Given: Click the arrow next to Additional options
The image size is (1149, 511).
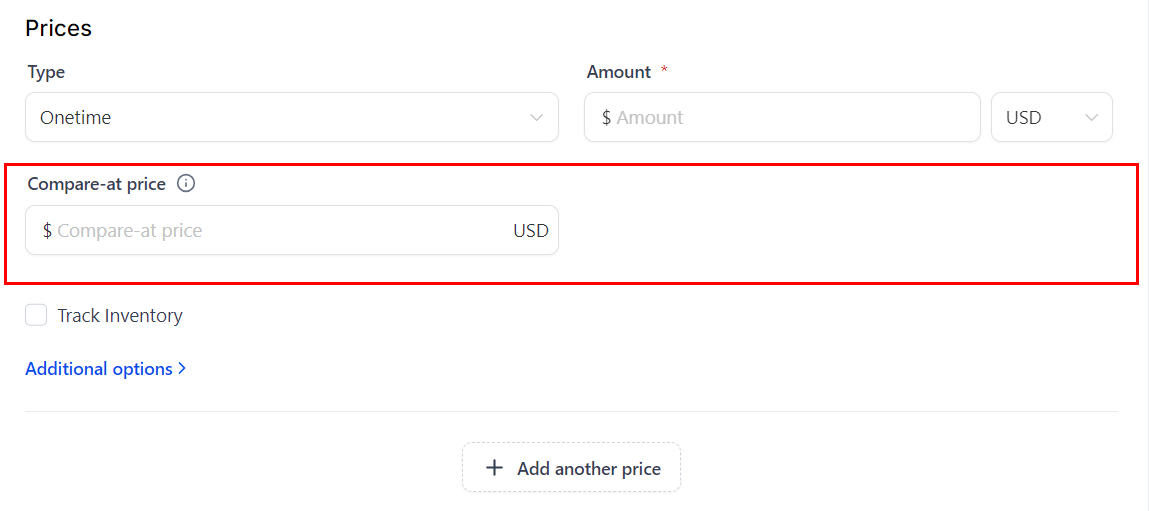Looking at the screenshot, I should (182, 369).
